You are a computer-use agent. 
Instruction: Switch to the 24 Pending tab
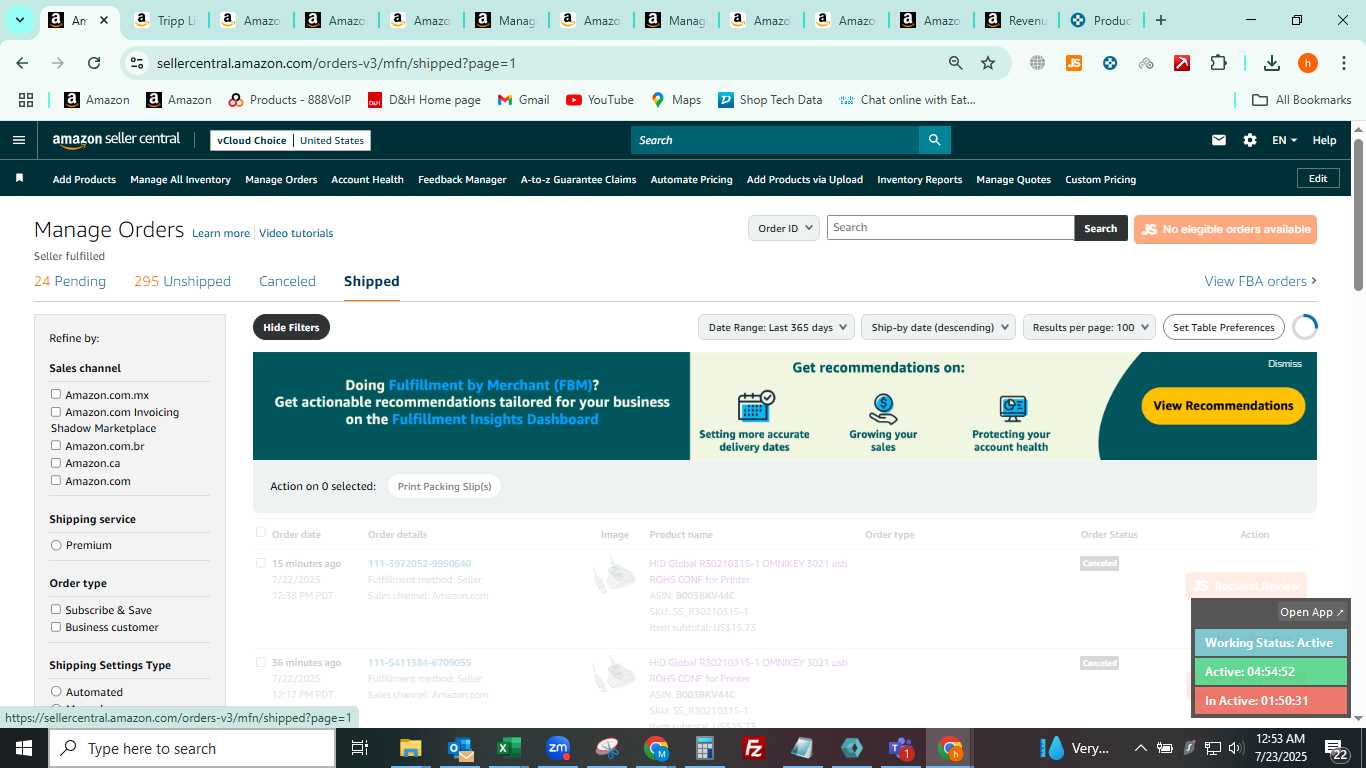tap(70, 281)
